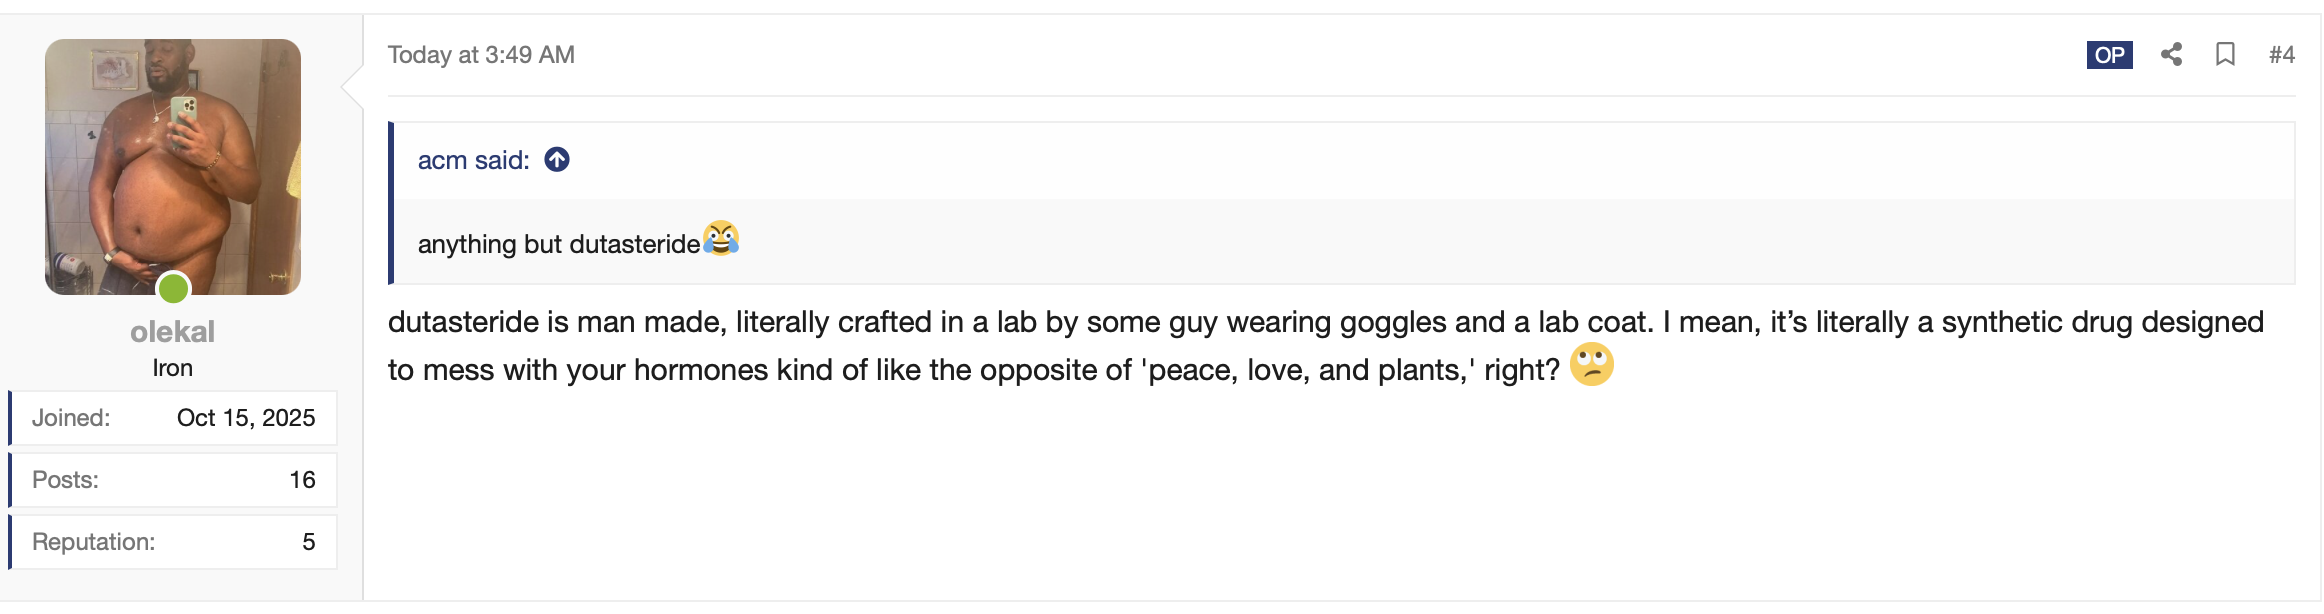Click the Oct 15, 2025 join date
Screen dimensions: 2324x614
click(x=246, y=418)
